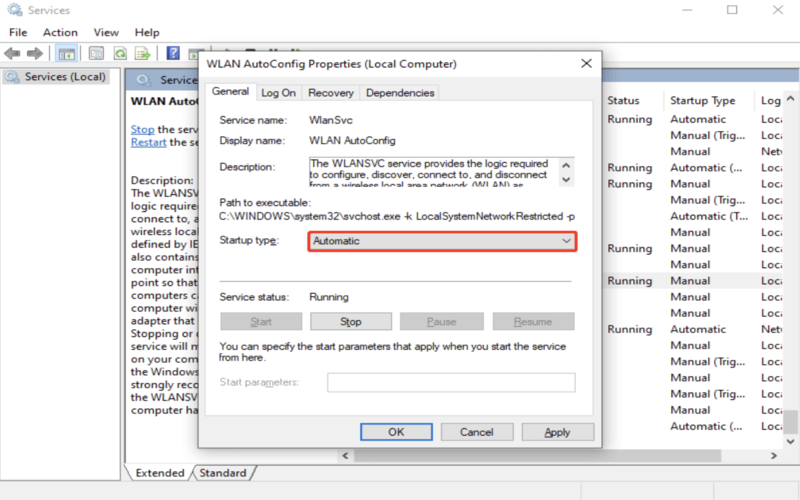Click the disabled Pause button

tap(441, 321)
